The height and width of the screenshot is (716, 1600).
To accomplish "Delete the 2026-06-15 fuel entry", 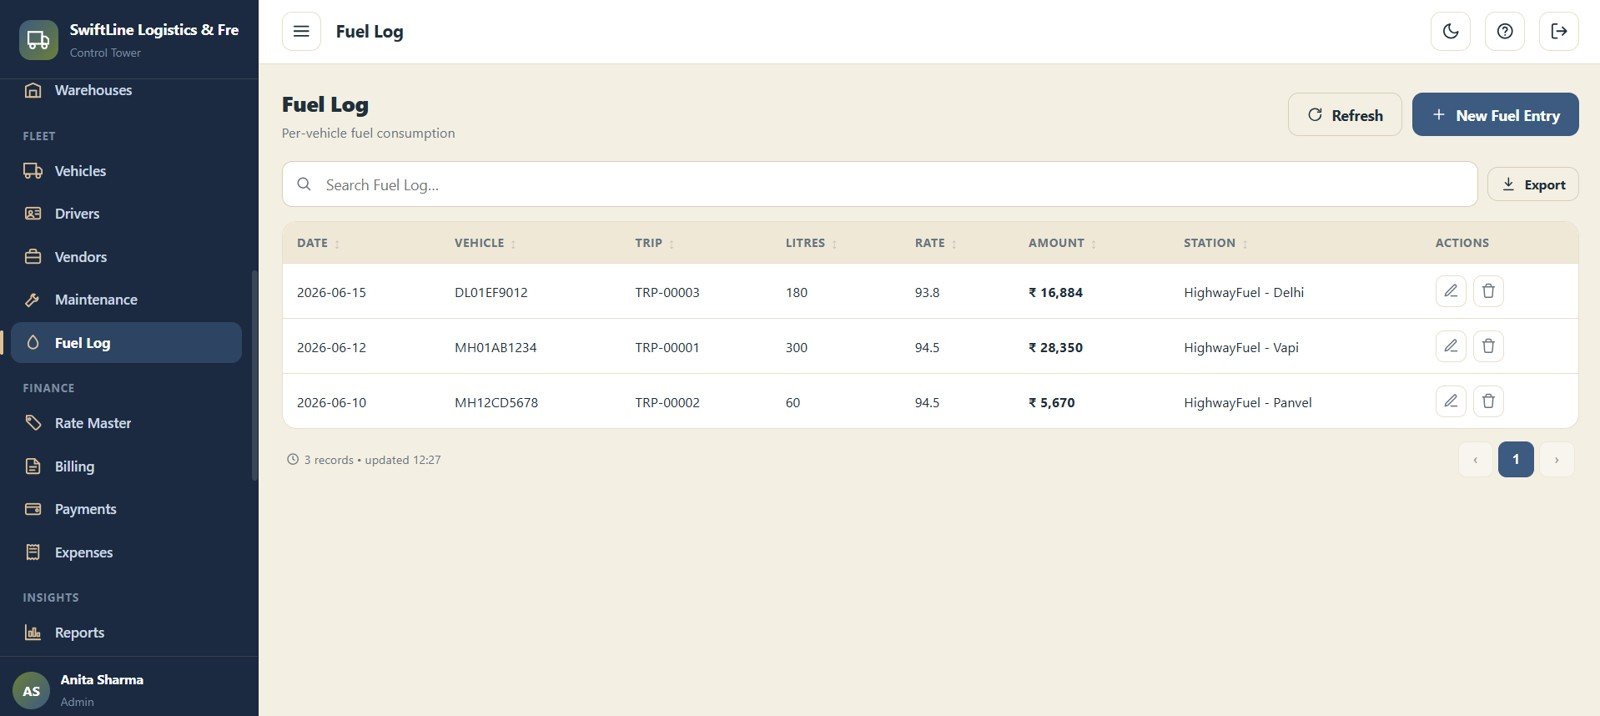I will click(1488, 291).
